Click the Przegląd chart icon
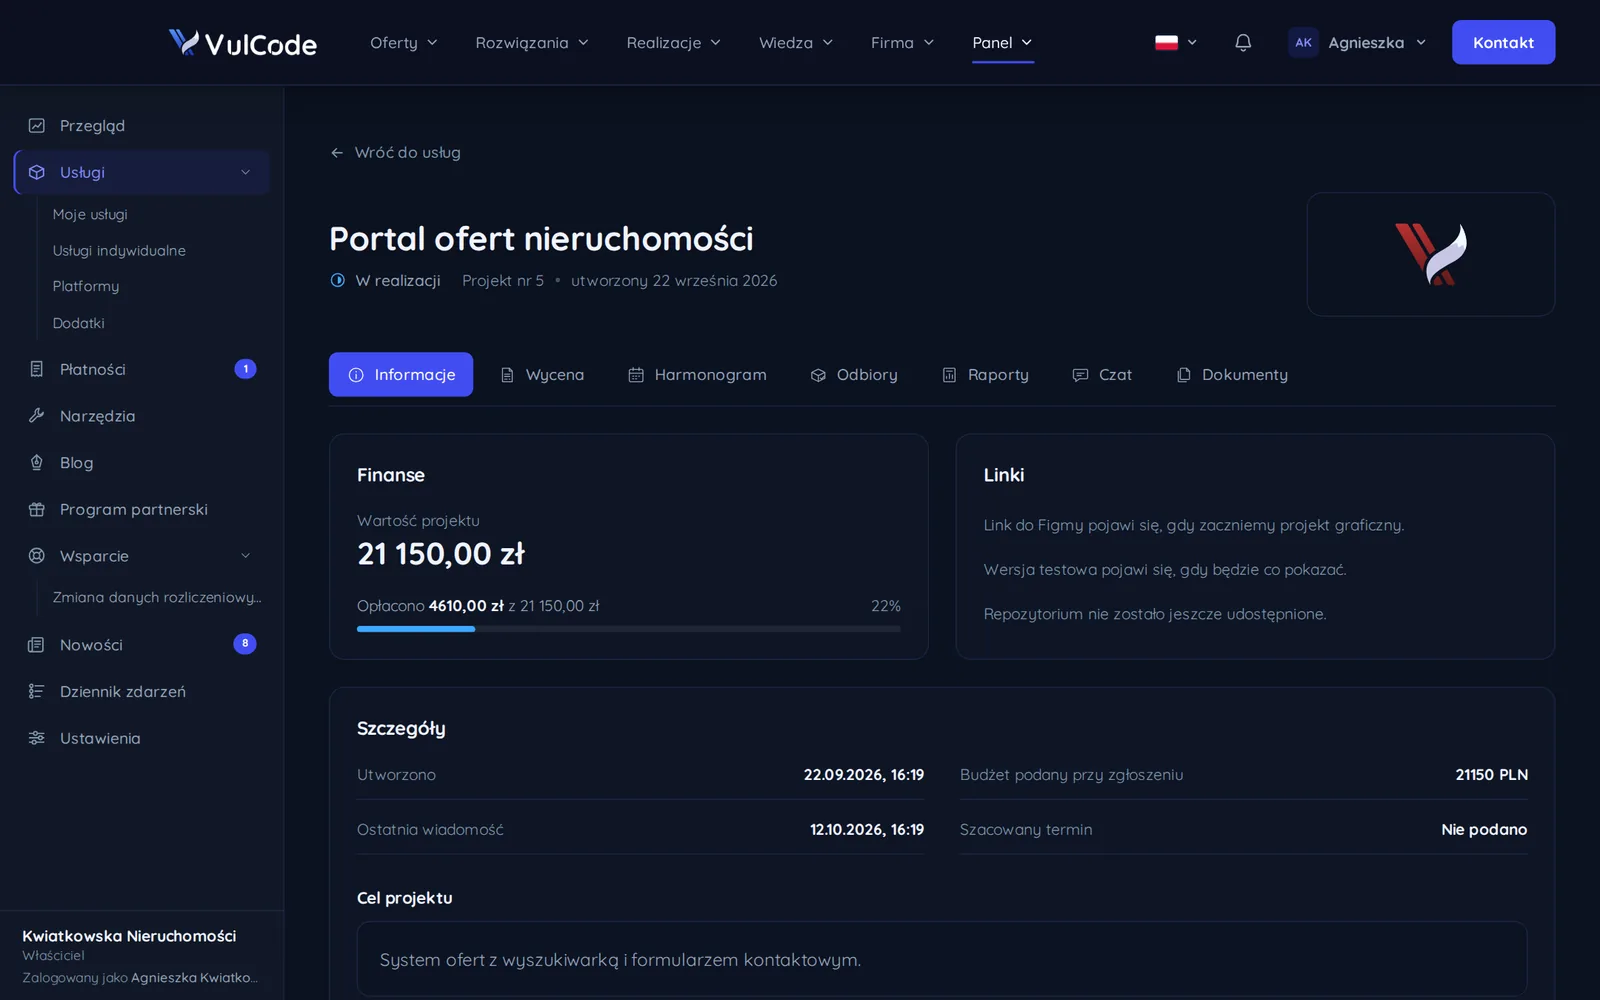1600x1000 pixels. click(x=37, y=126)
